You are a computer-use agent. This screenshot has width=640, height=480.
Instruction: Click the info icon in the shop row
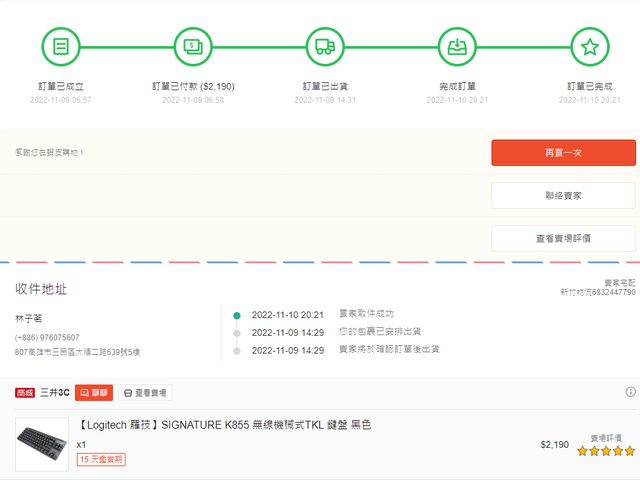(x=630, y=392)
